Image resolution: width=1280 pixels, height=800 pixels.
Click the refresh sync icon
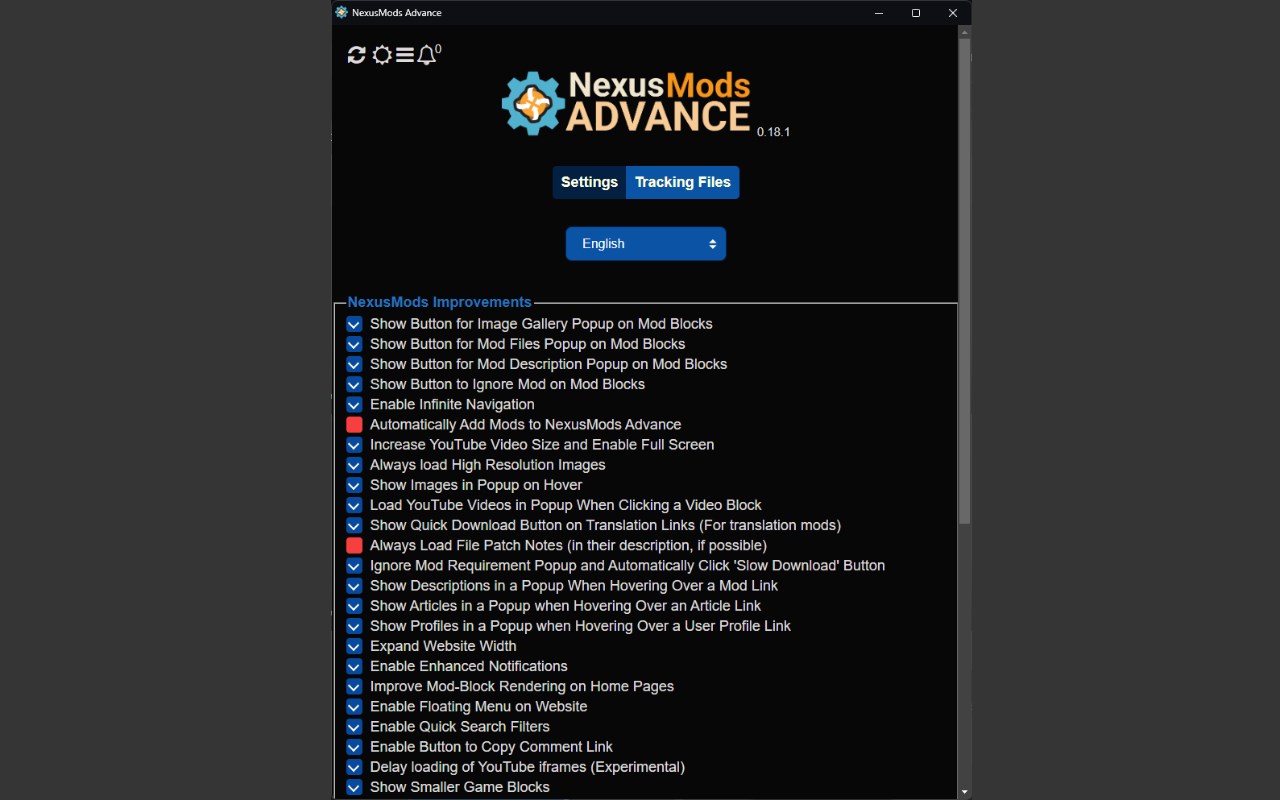pos(356,55)
